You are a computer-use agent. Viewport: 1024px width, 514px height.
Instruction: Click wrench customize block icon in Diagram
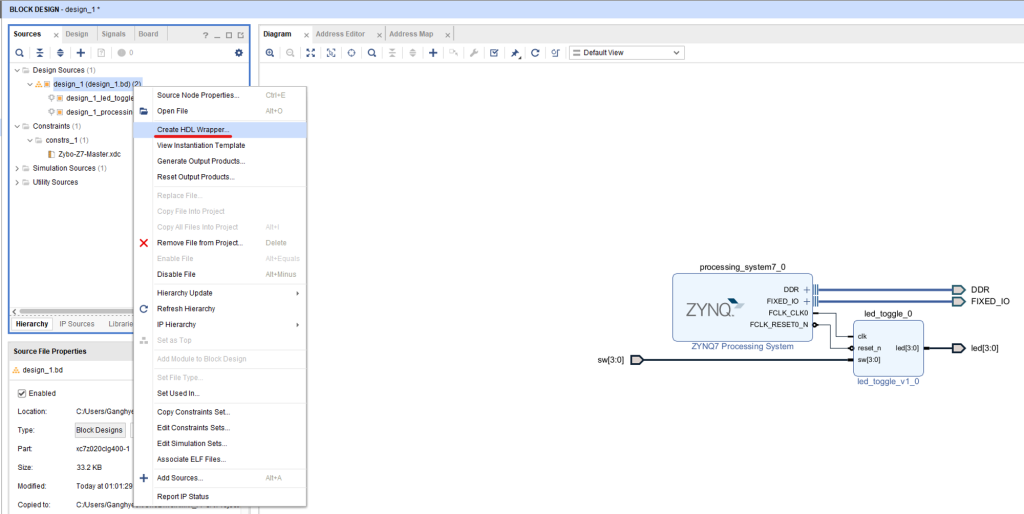pyautogui.click(x=474, y=53)
